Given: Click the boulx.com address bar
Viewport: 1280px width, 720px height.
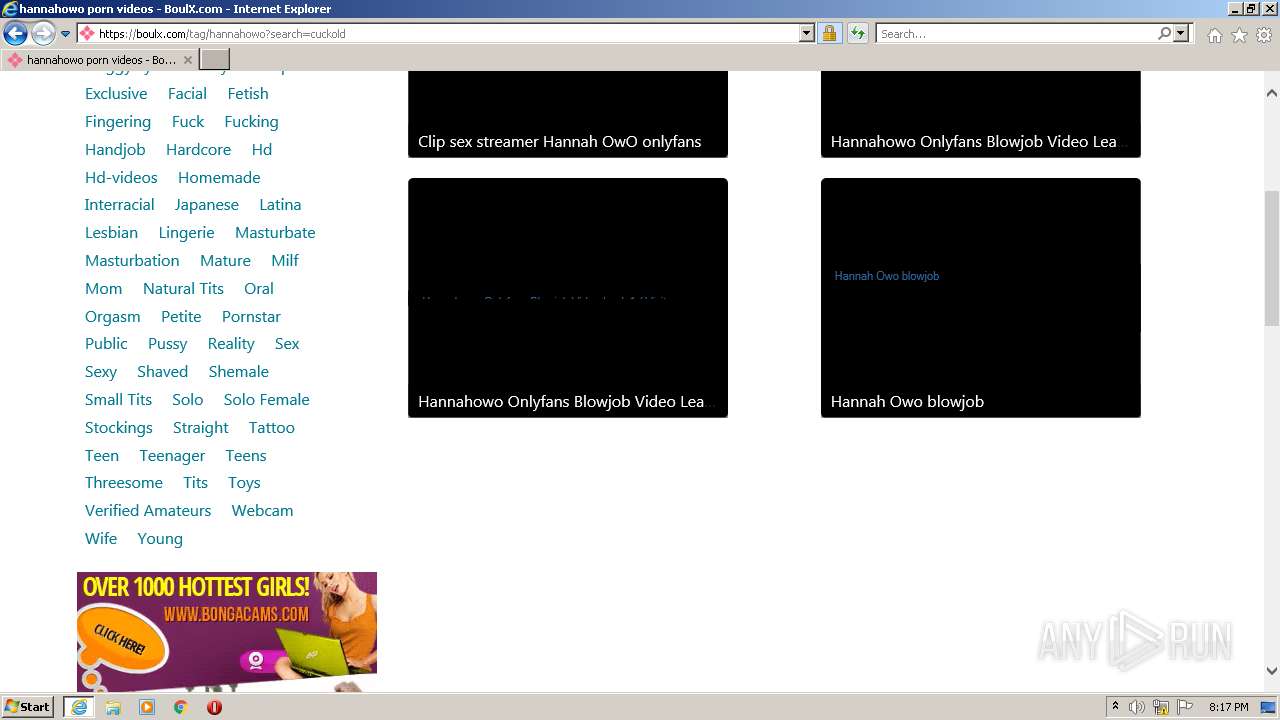Looking at the screenshot, I should (x=437, y=33).
